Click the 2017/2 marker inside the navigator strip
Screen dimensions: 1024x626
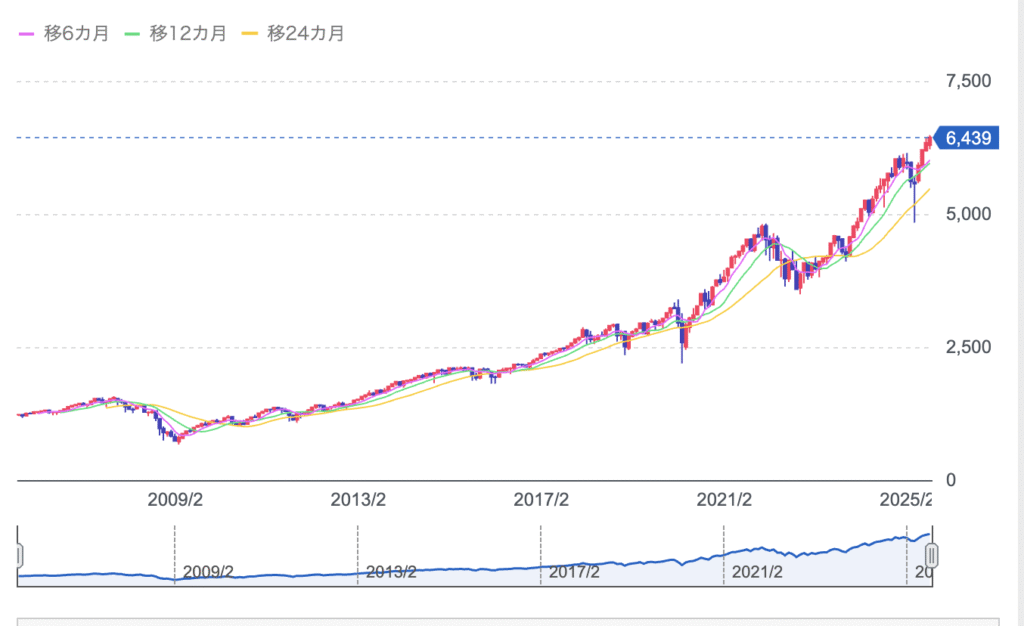574,572
